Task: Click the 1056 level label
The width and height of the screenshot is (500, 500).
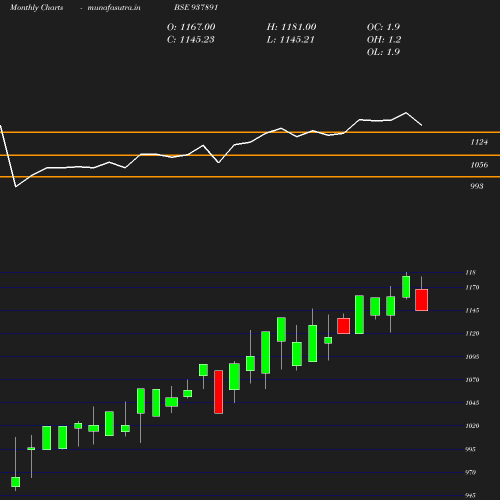Action: (479, 165)
